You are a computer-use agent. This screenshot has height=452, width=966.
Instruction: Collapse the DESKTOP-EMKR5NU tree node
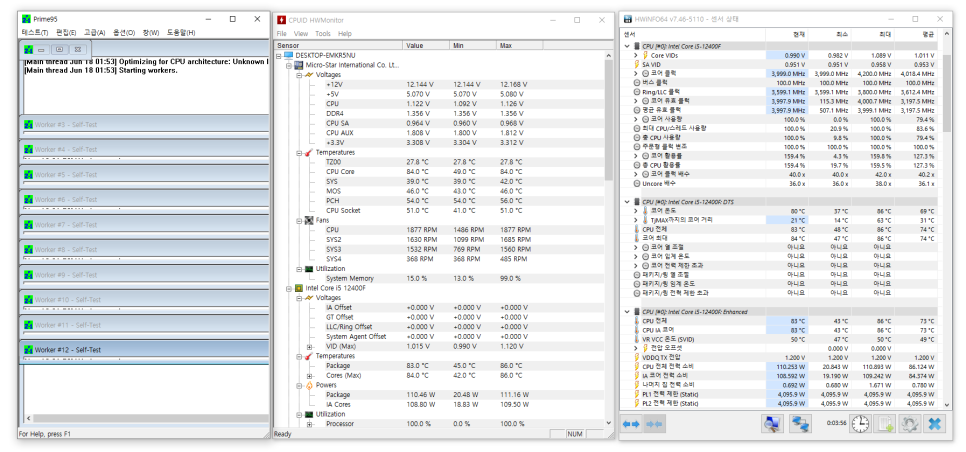(279, 55)
